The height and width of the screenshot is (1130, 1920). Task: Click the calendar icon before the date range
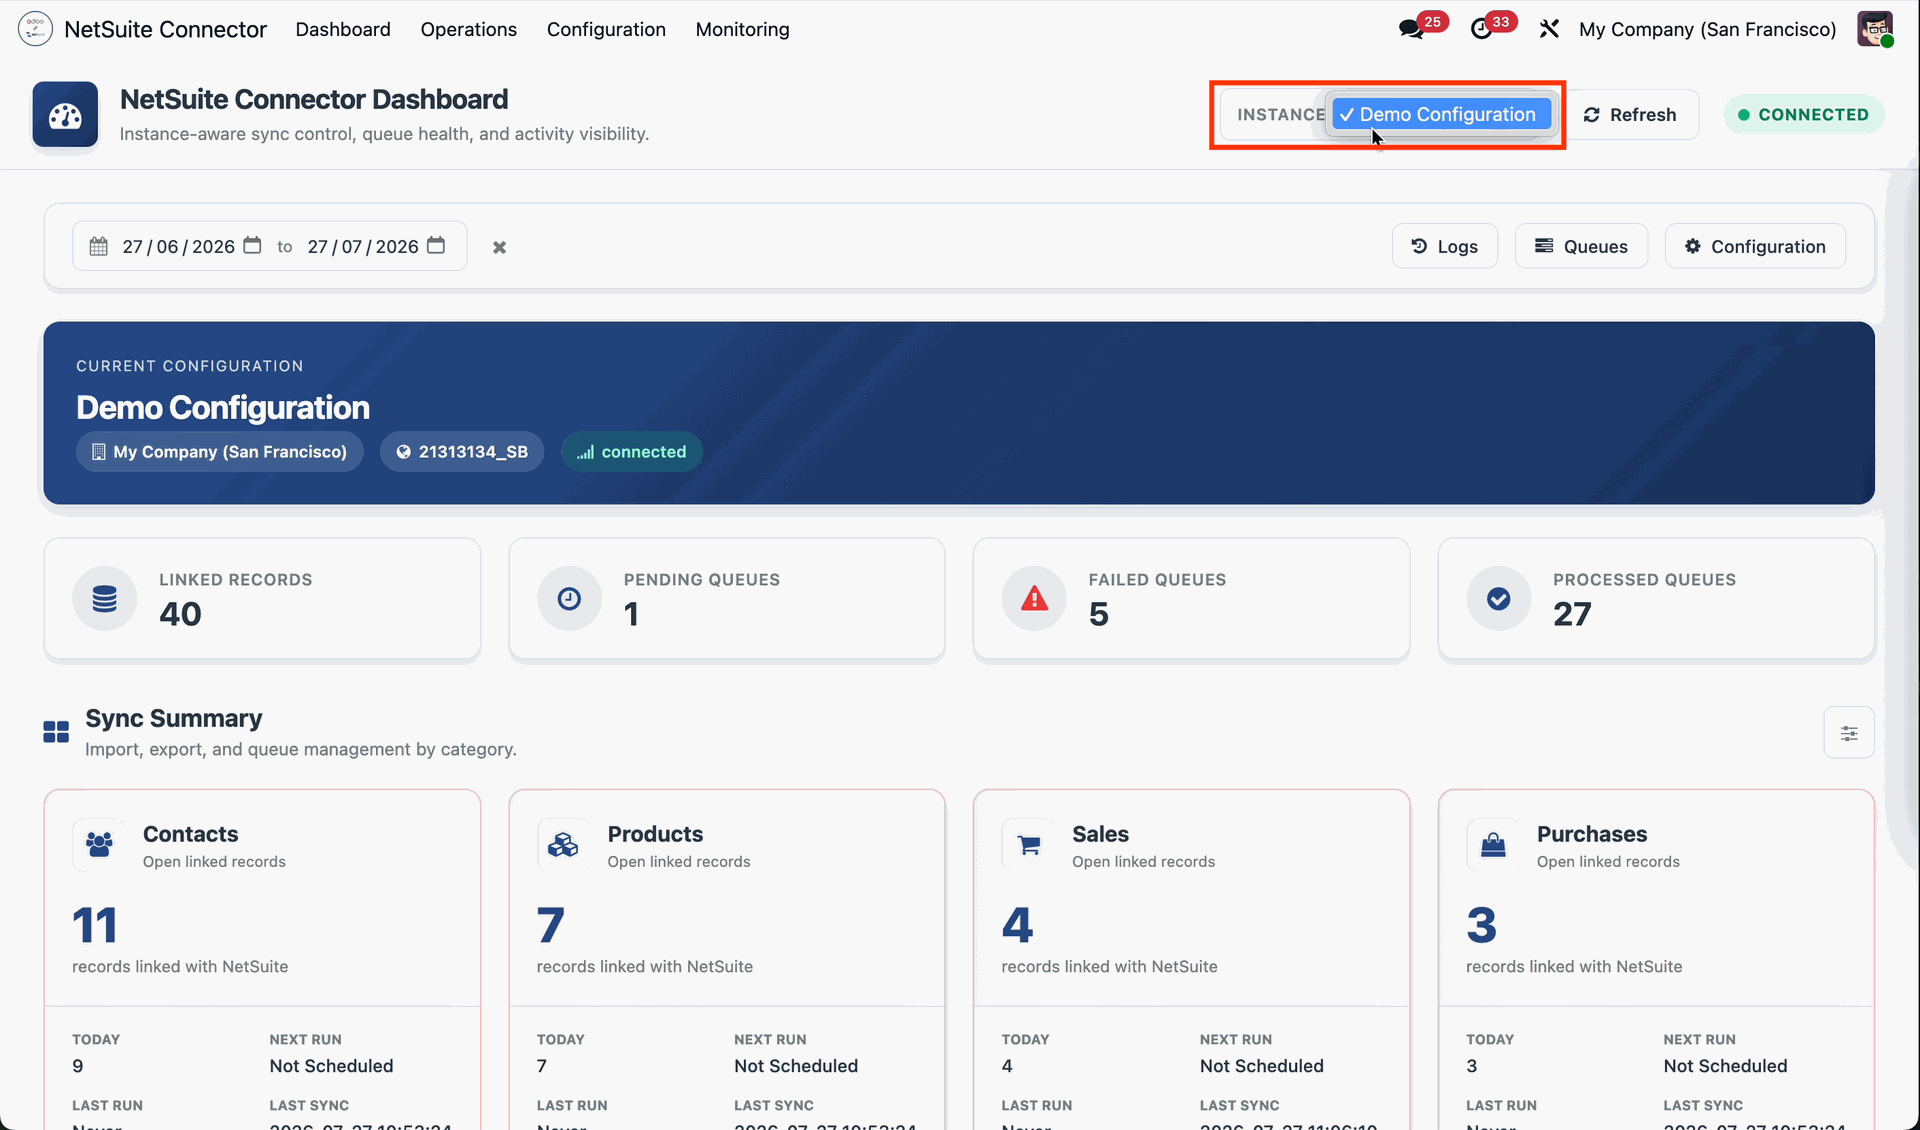(98, 246)
